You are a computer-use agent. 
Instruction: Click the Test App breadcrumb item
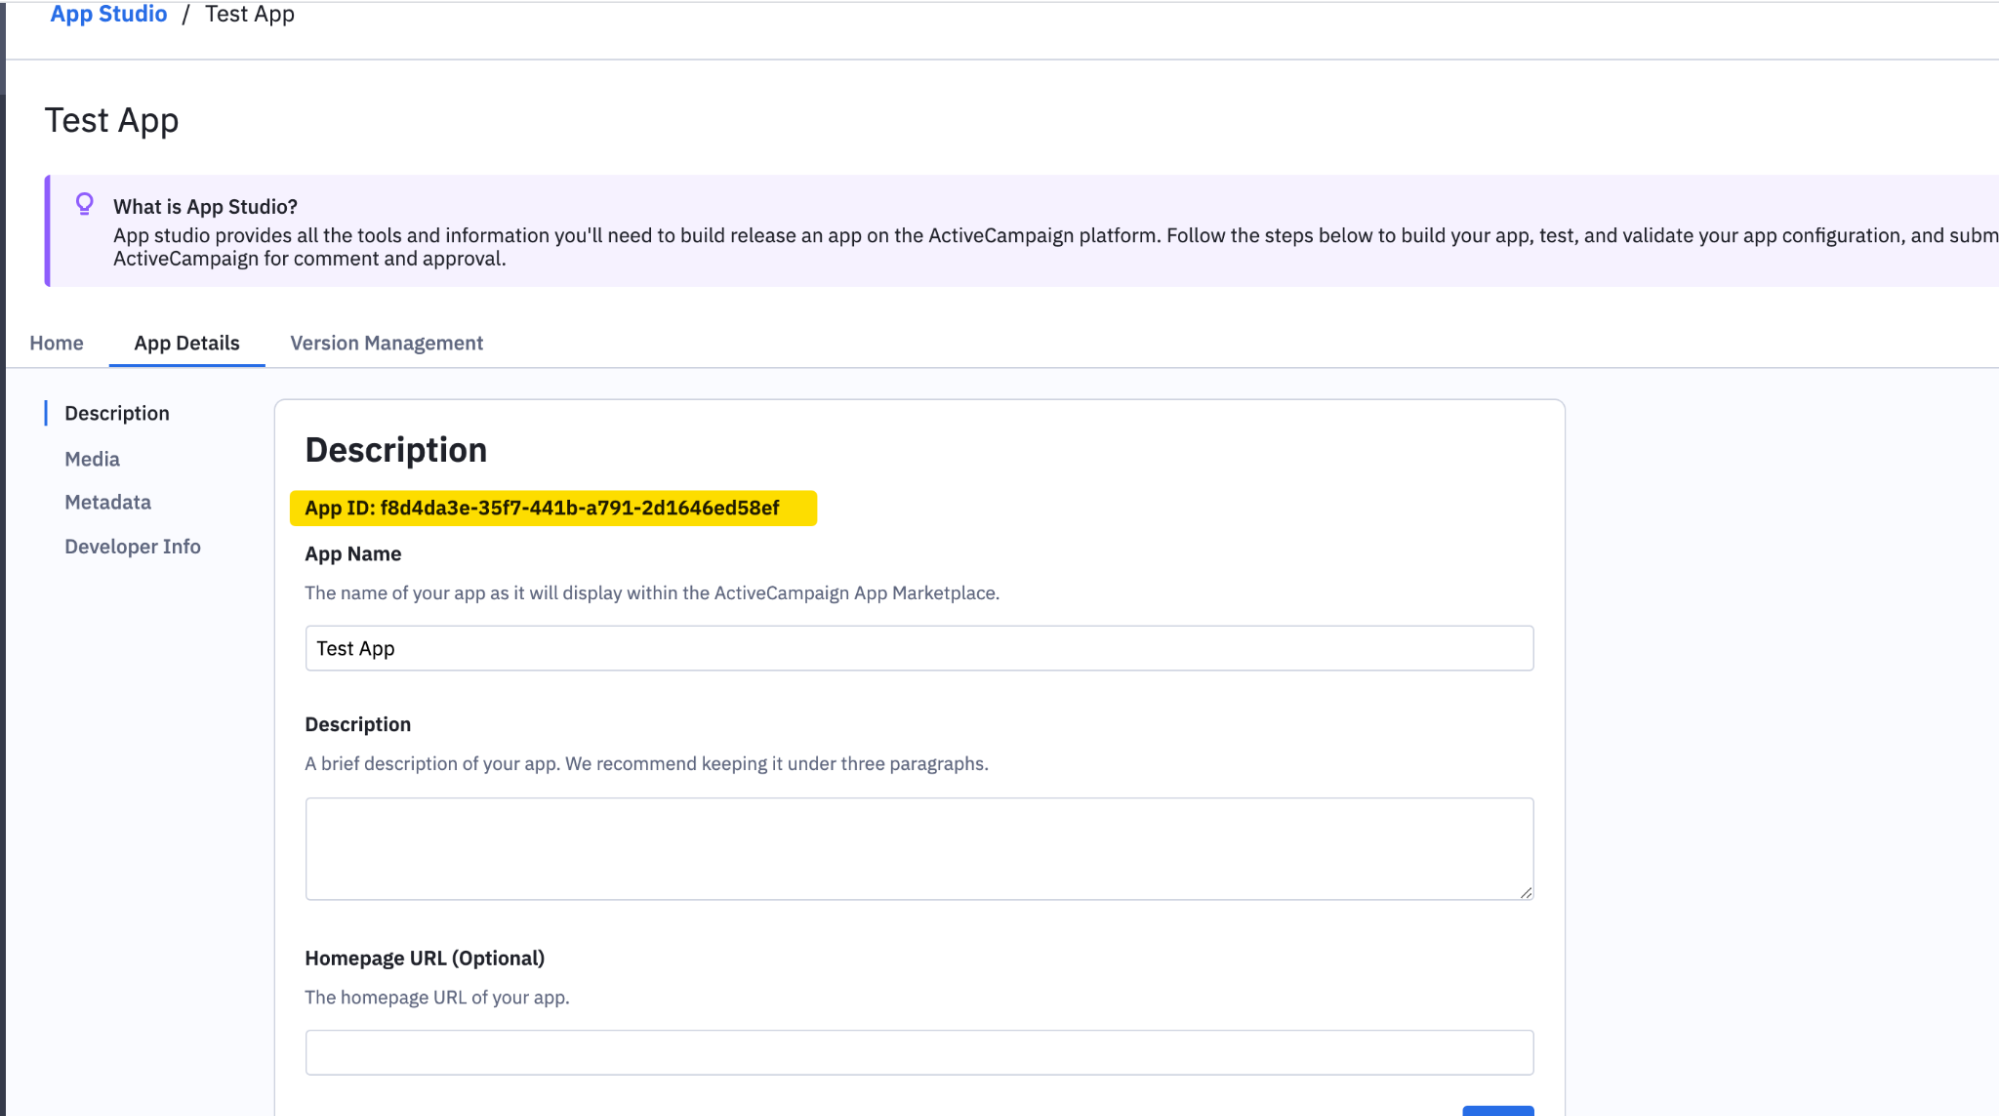pos(249,14)
